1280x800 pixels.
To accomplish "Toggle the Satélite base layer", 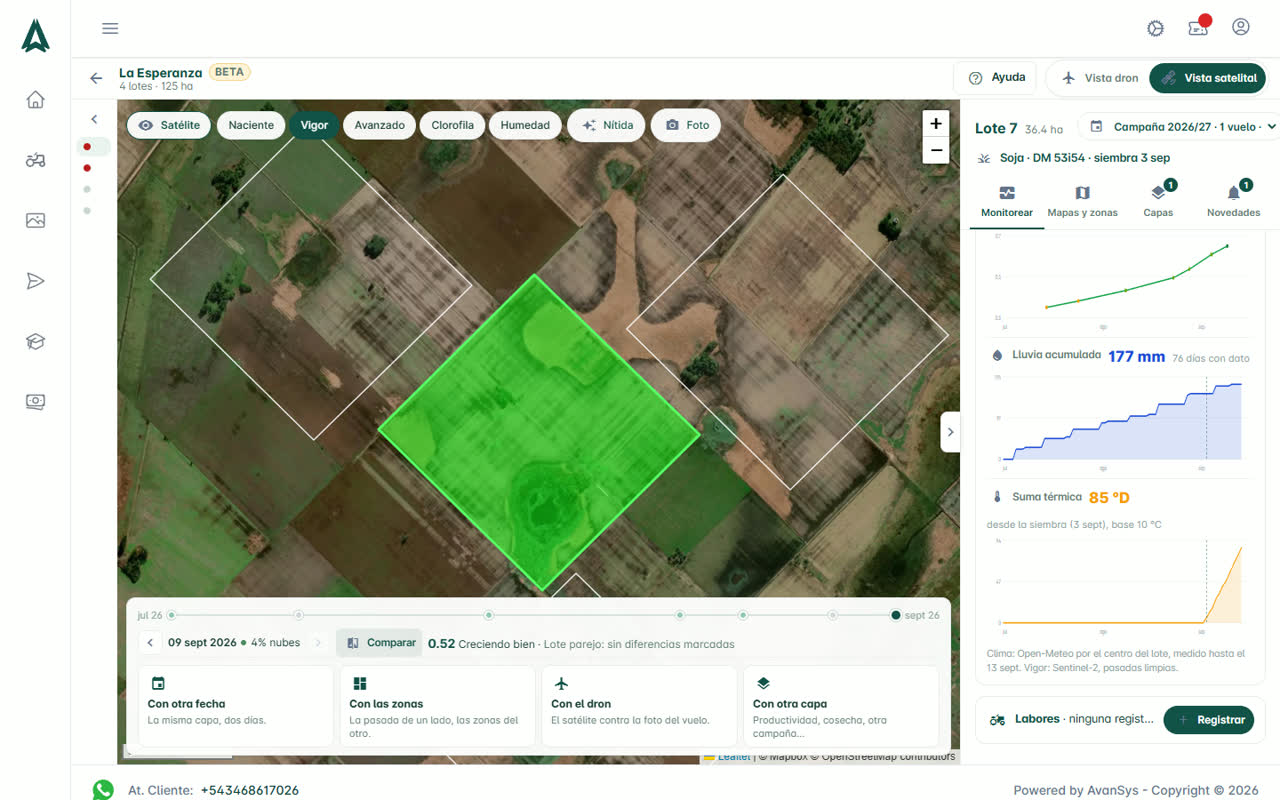I will coord(169,125).
